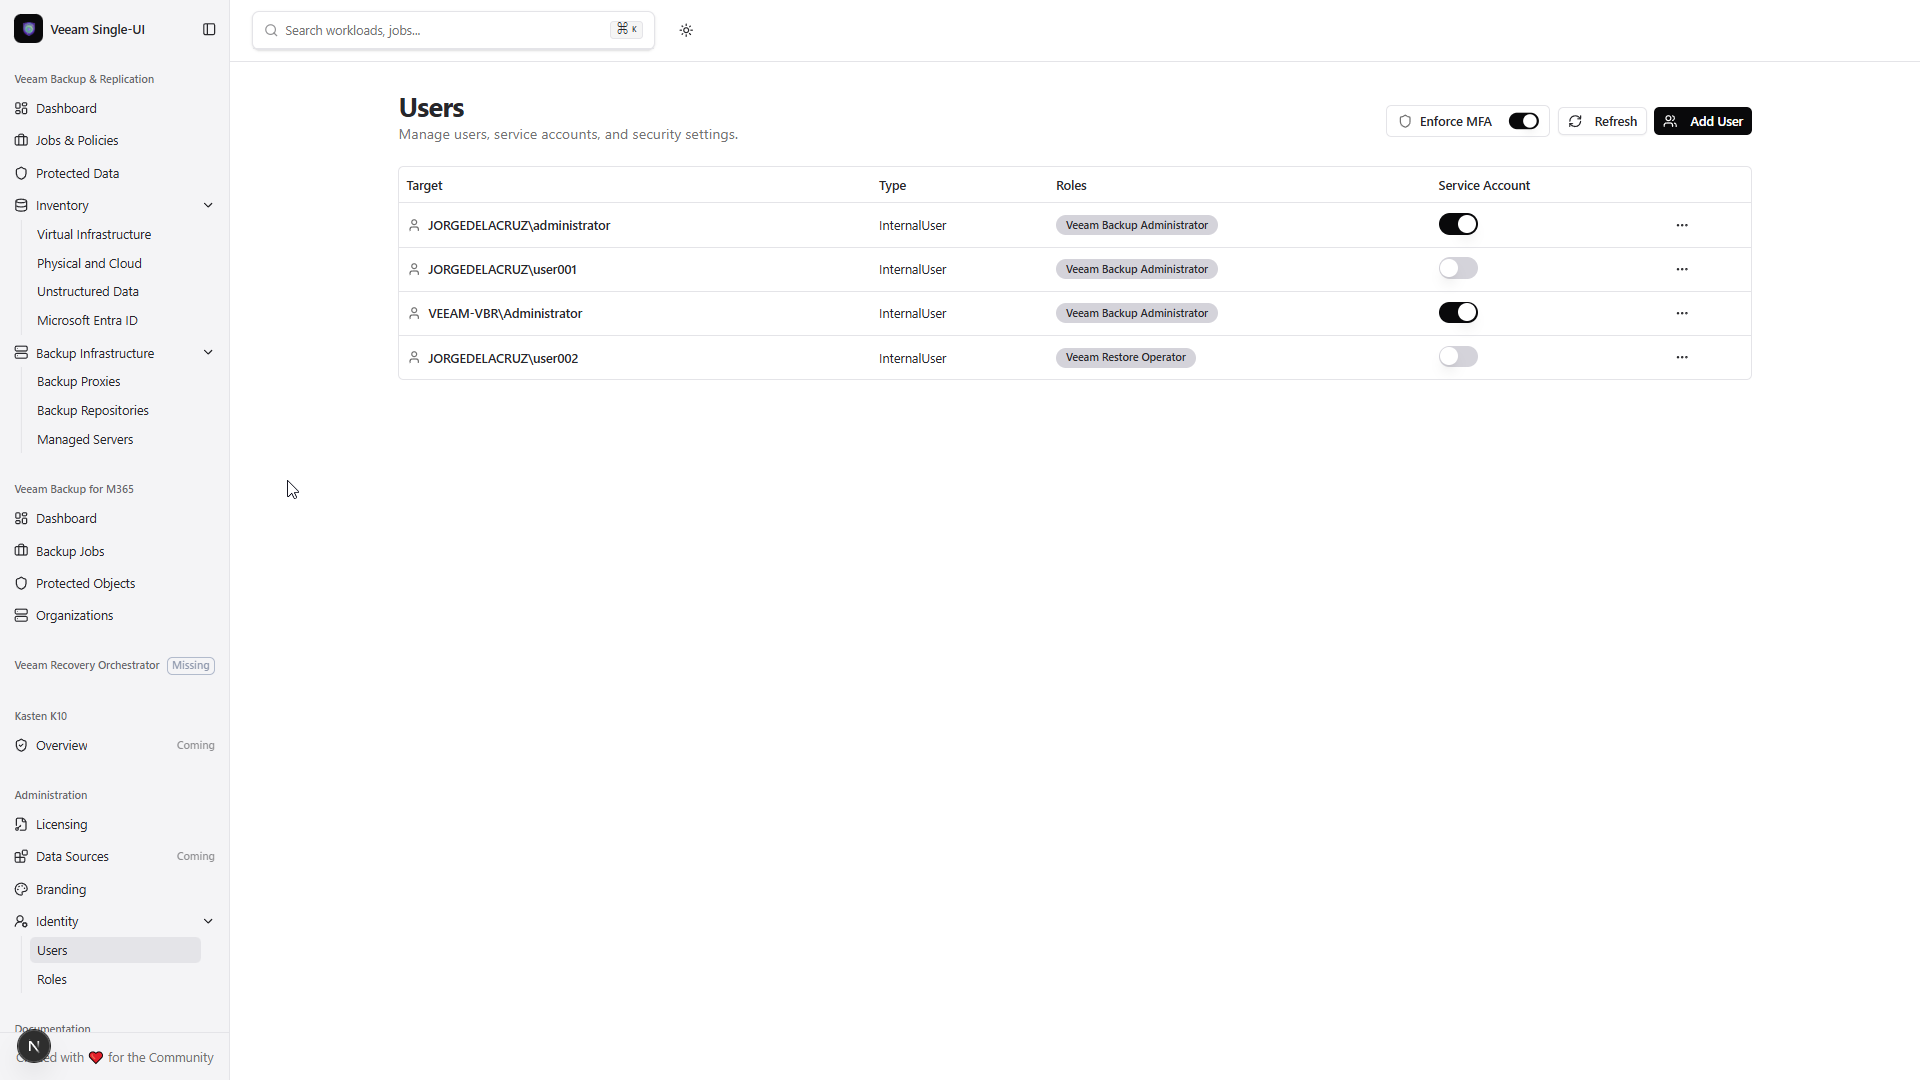This screenshot has height=1080, width=1920.
Task: Open options menu for JORGEDELACRUZ\administrator
Action: click(x=1682, y=225)
